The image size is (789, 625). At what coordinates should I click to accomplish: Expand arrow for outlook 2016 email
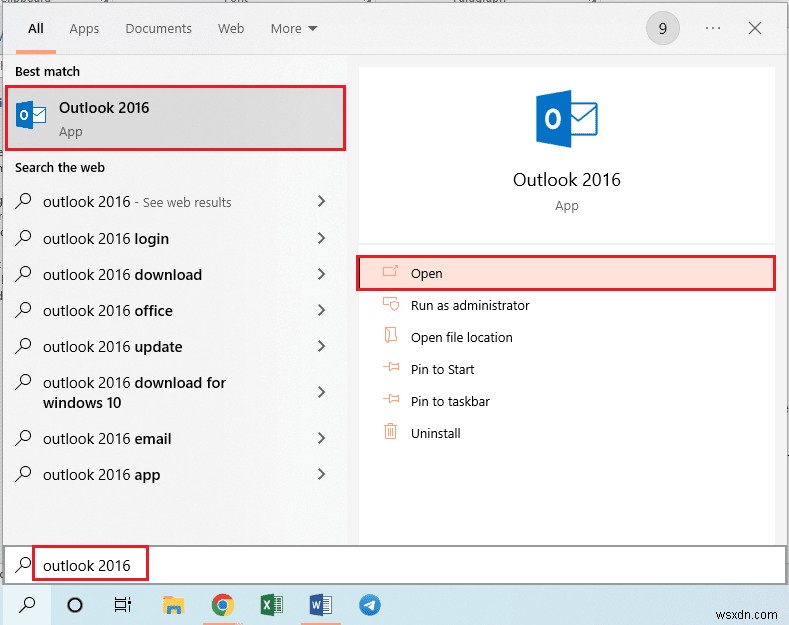322,438
